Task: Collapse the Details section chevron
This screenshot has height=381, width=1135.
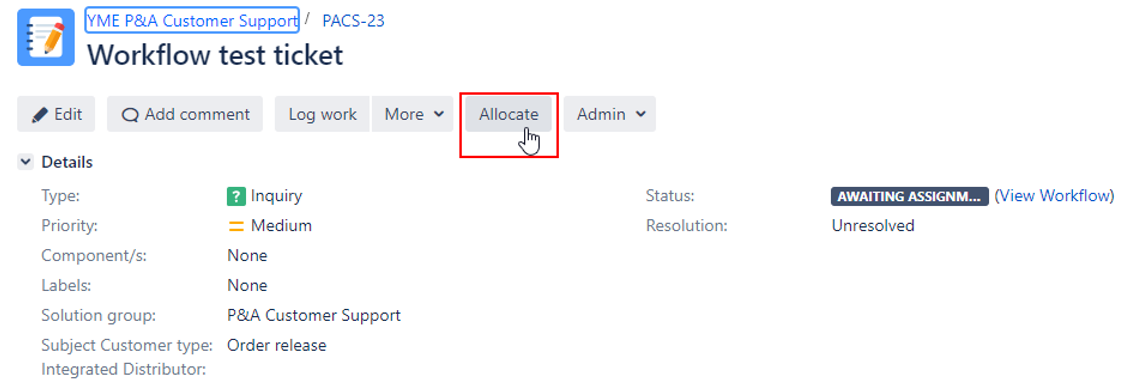Action: (x=25, y=162)
